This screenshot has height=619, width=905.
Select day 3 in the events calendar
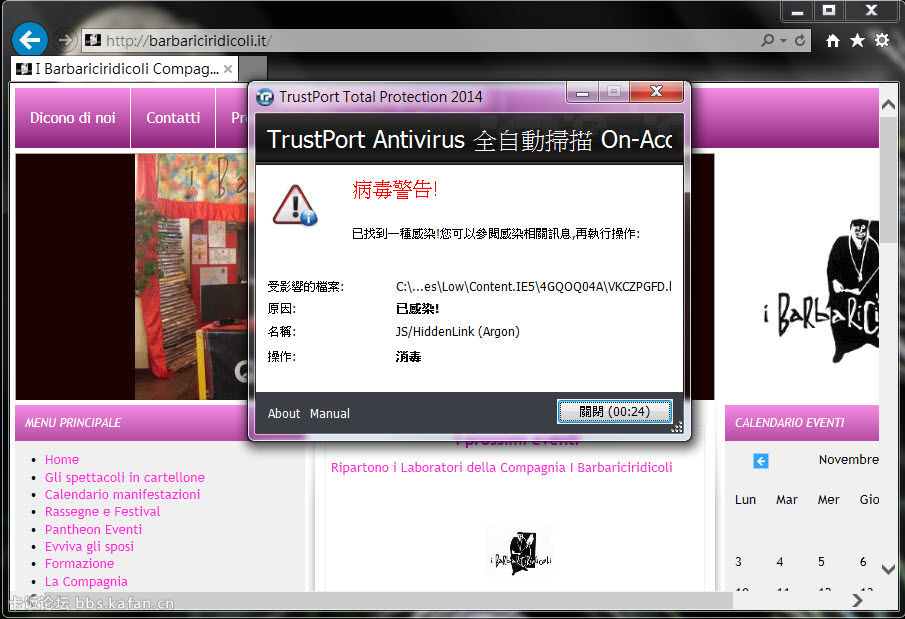tap(738, 562)
